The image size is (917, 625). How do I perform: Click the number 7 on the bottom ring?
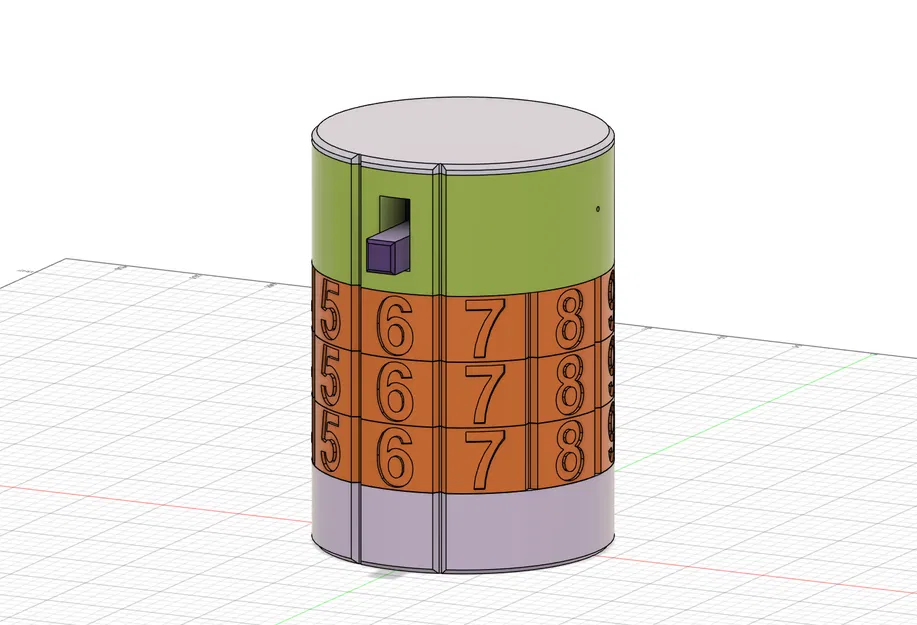point(484,460)
